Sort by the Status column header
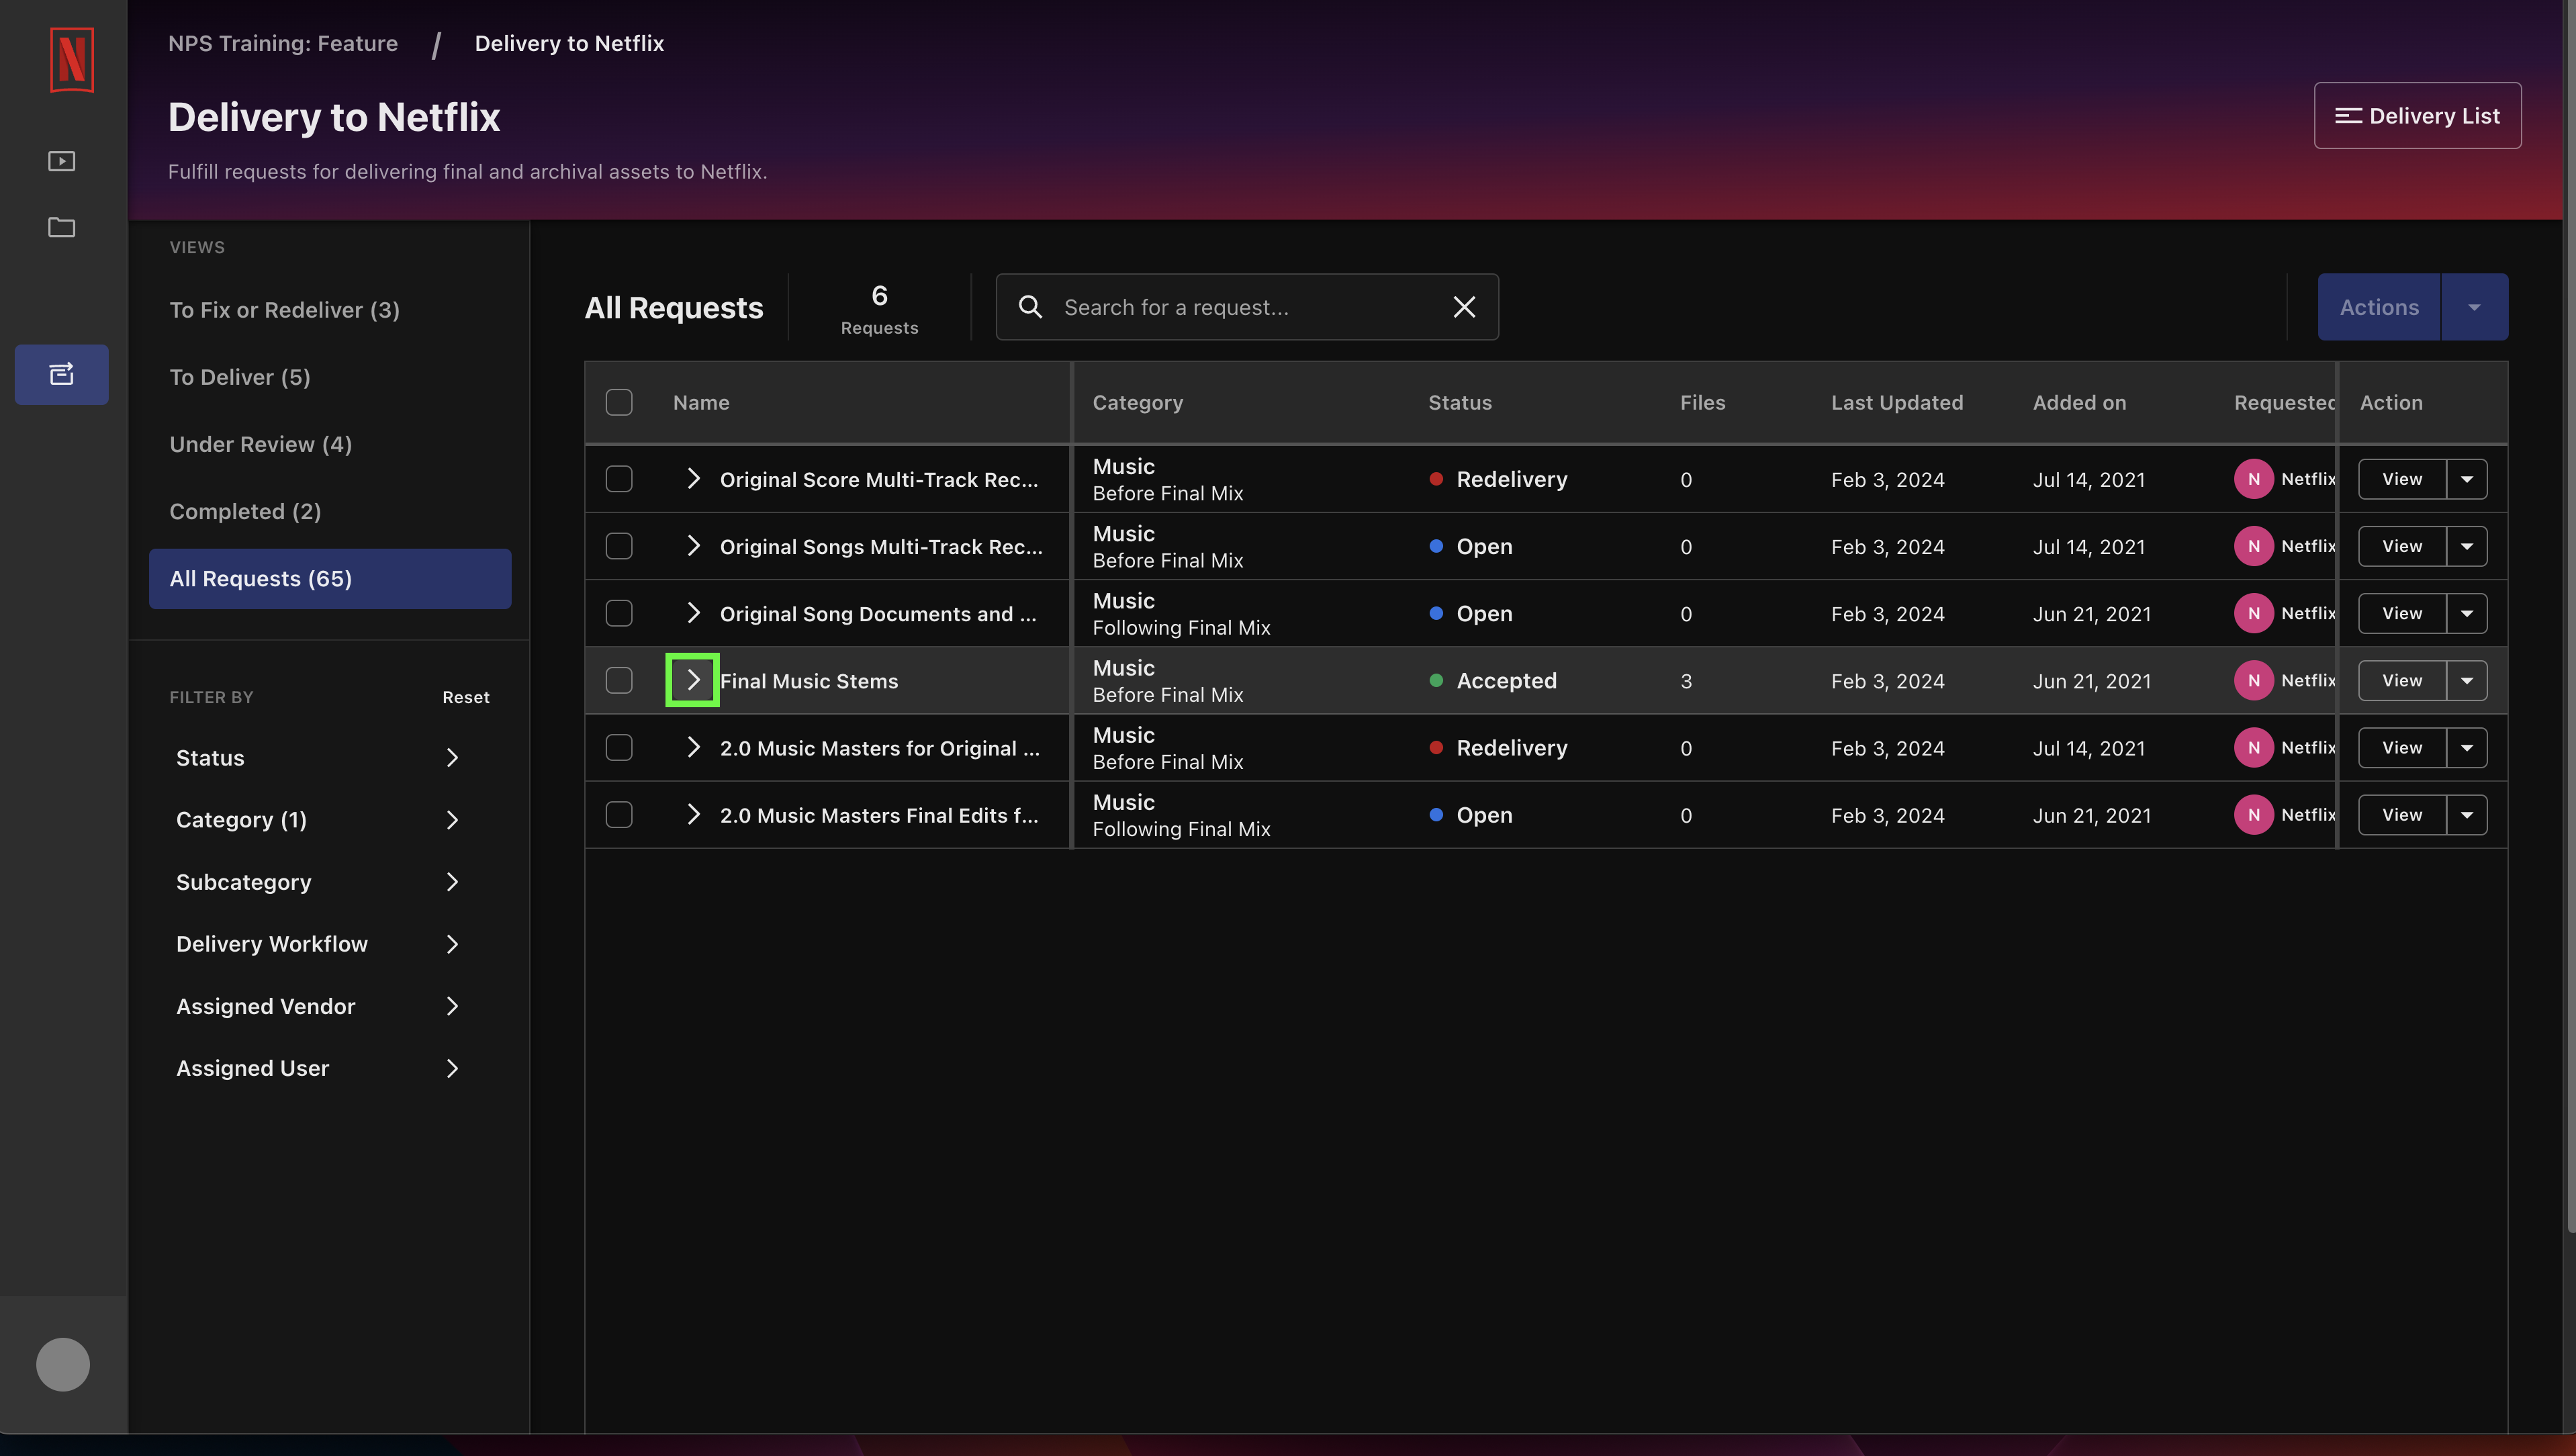Screen dimensions: 2576x1456 pos(1459,402)
